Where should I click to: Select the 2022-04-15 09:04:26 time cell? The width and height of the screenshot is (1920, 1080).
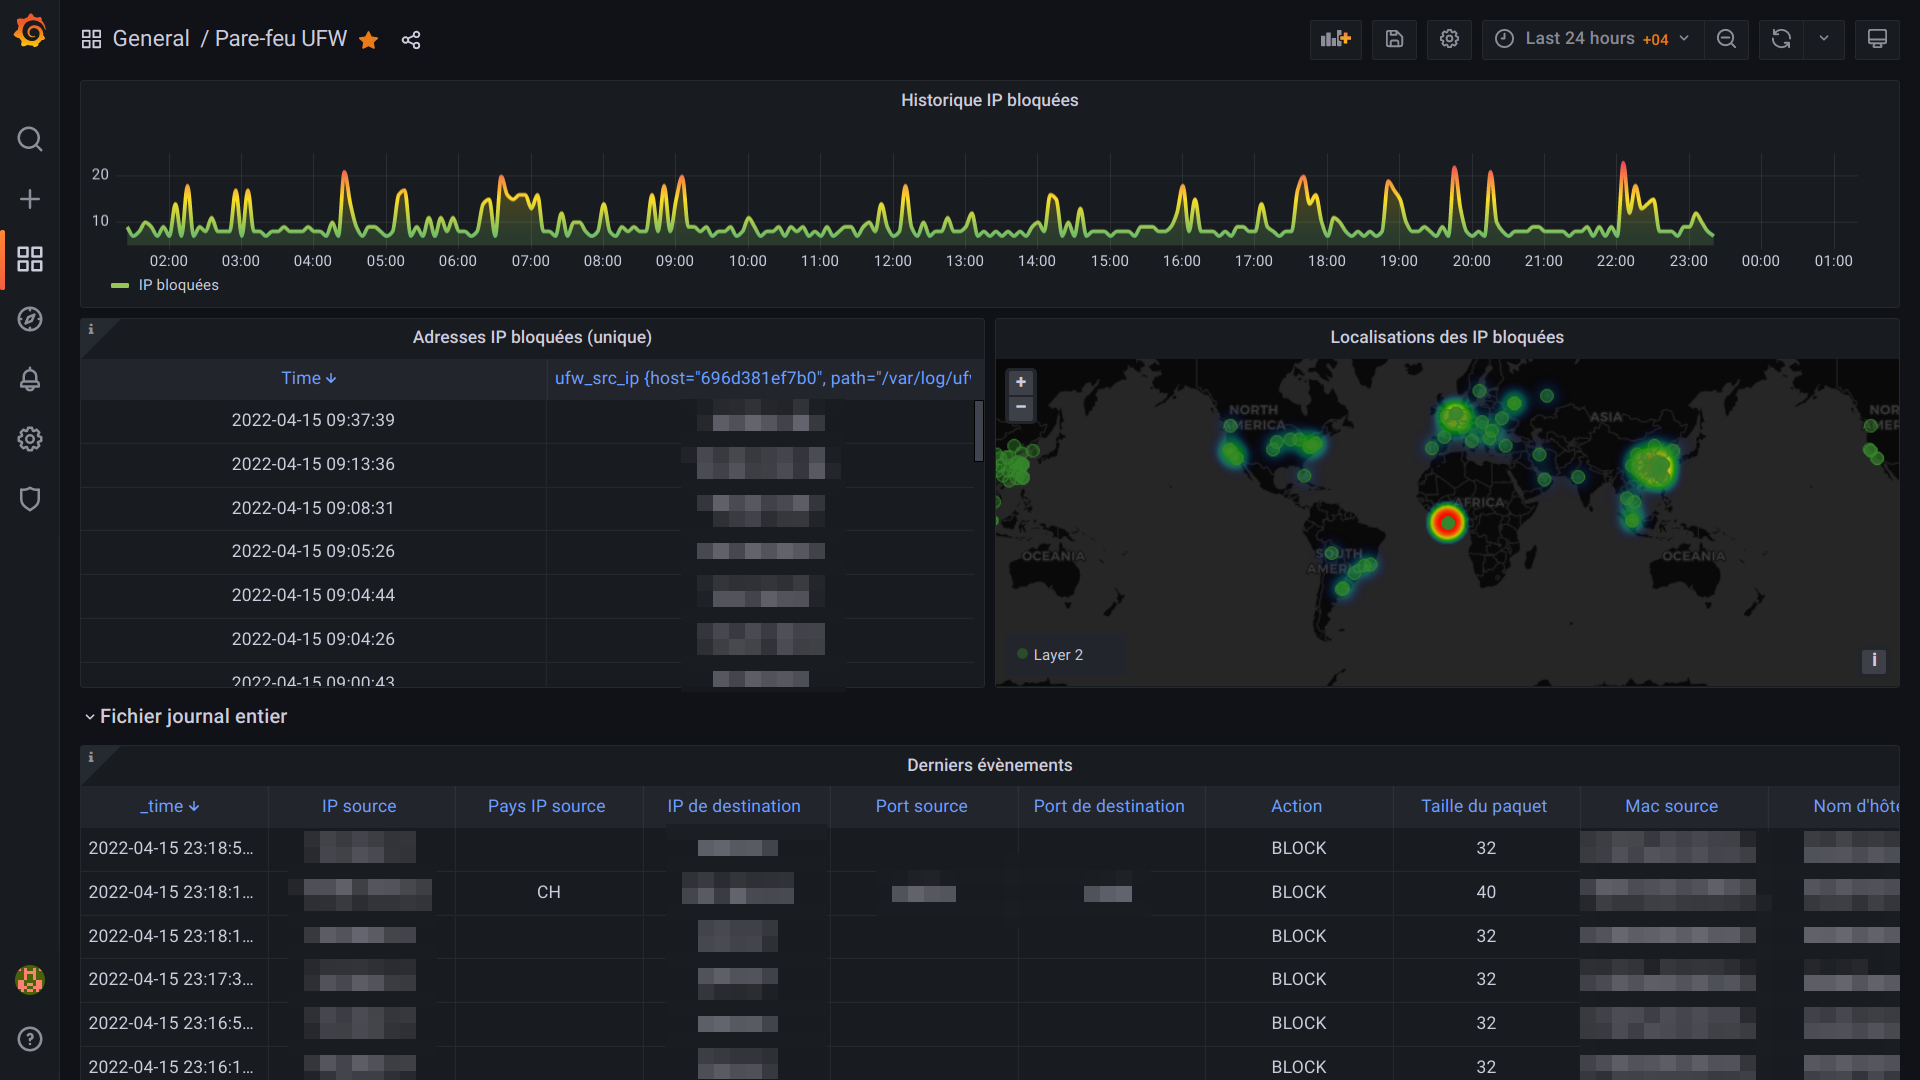click(313, 639)
